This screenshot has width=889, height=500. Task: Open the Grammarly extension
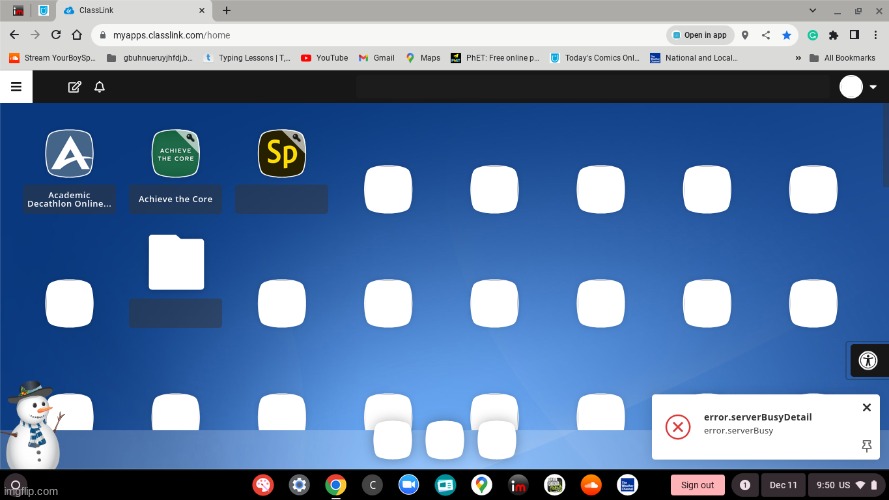tap(812, 35)
